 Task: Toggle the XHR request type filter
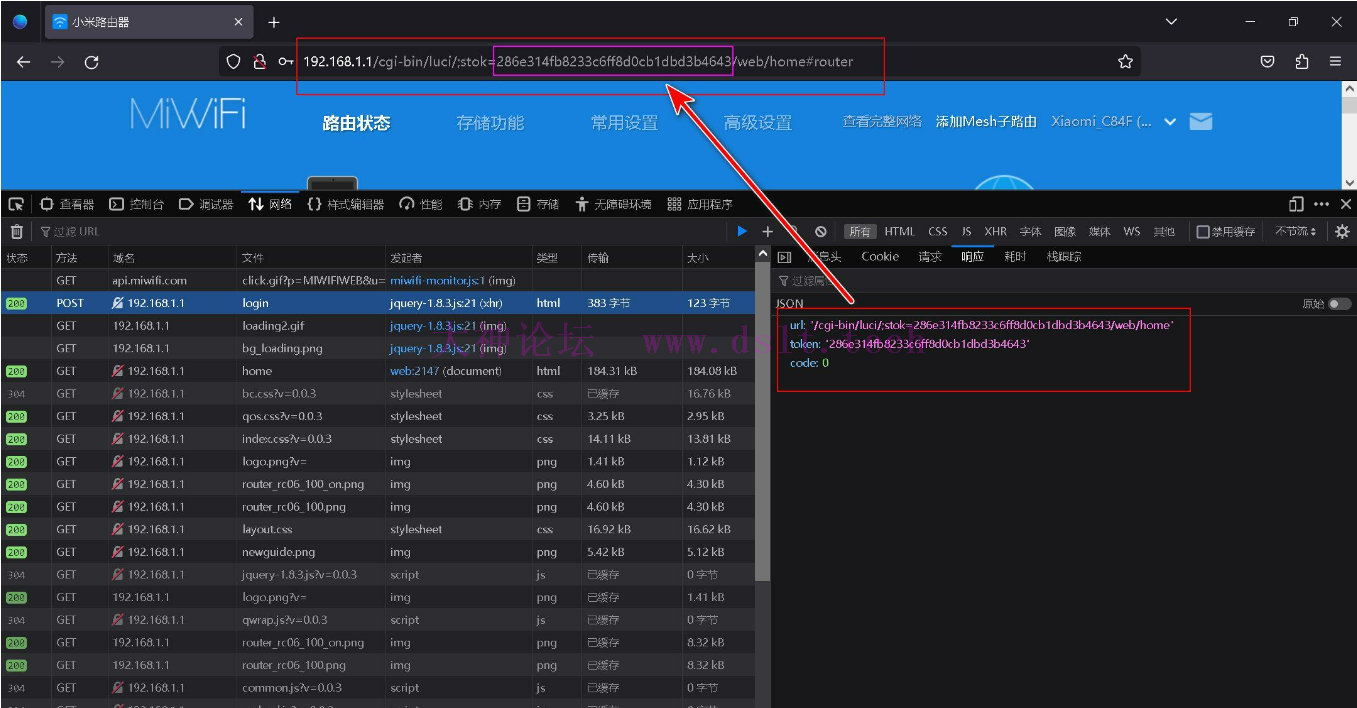995,232
